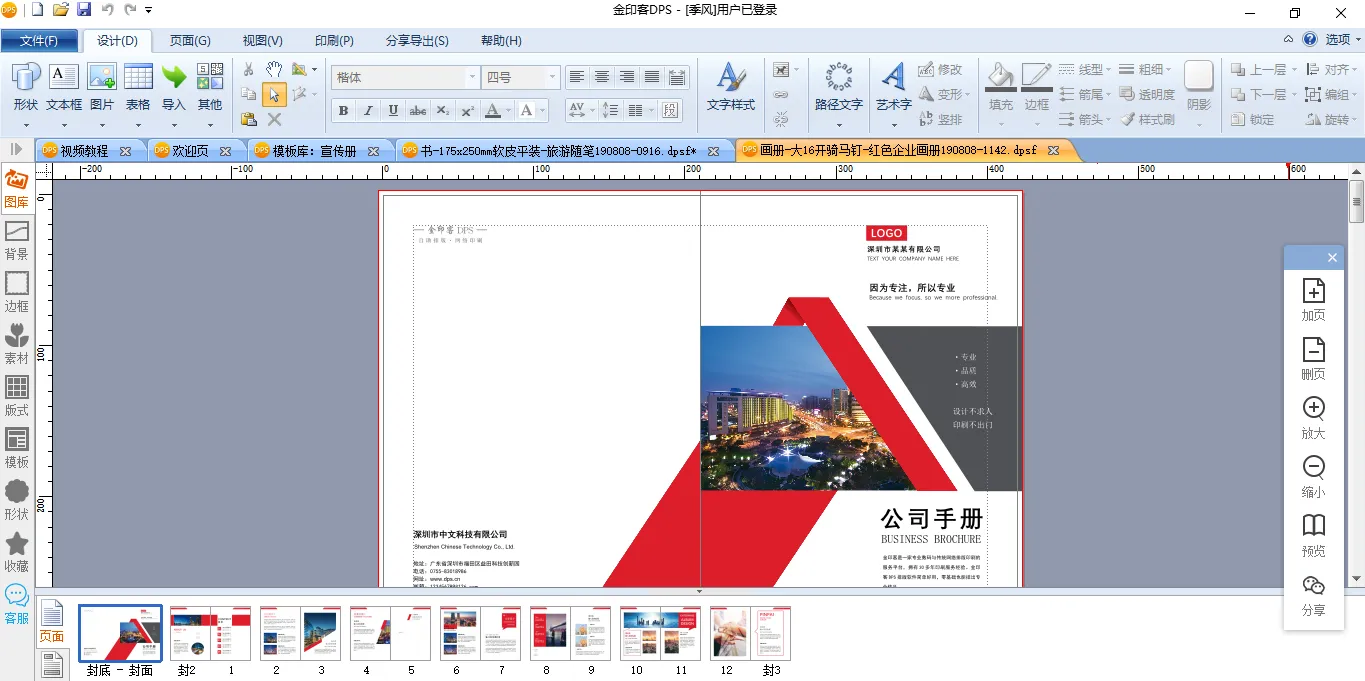Open the 页面(G) ribbon tab

click(x=190, y=41)
